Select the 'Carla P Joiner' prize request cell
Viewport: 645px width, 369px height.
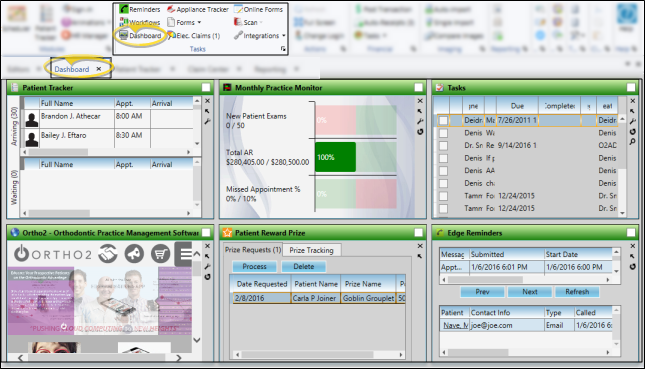click(x=315, y=298)
